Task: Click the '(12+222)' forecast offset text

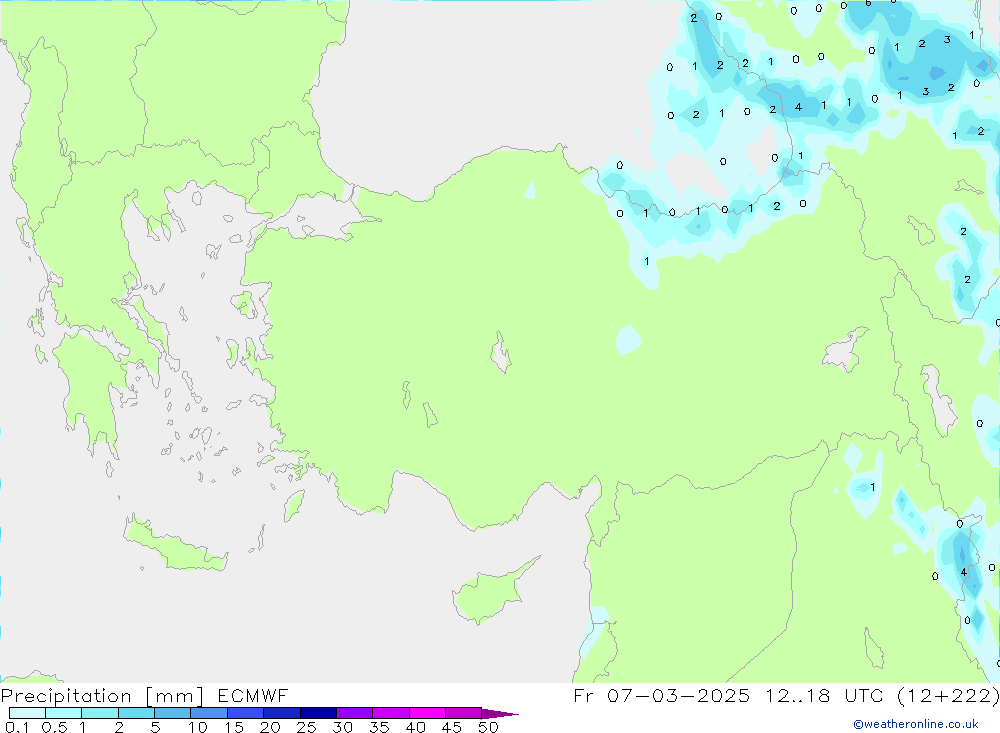Action: click(948, 696)
